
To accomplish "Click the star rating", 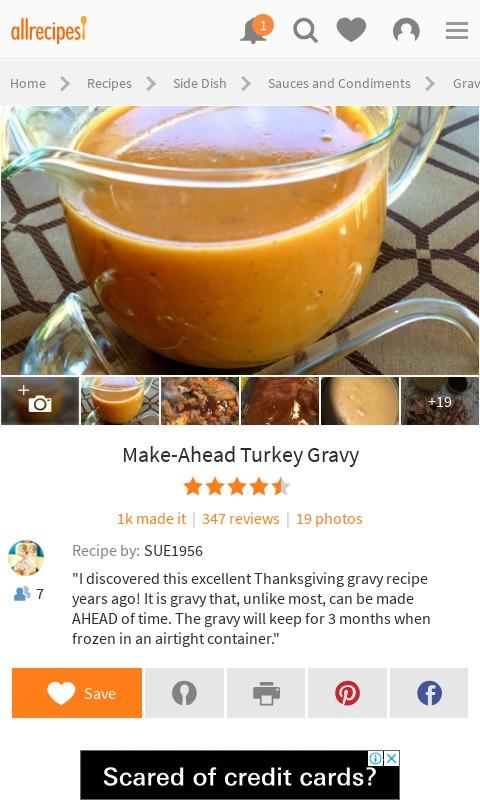I will coord(237,487).
